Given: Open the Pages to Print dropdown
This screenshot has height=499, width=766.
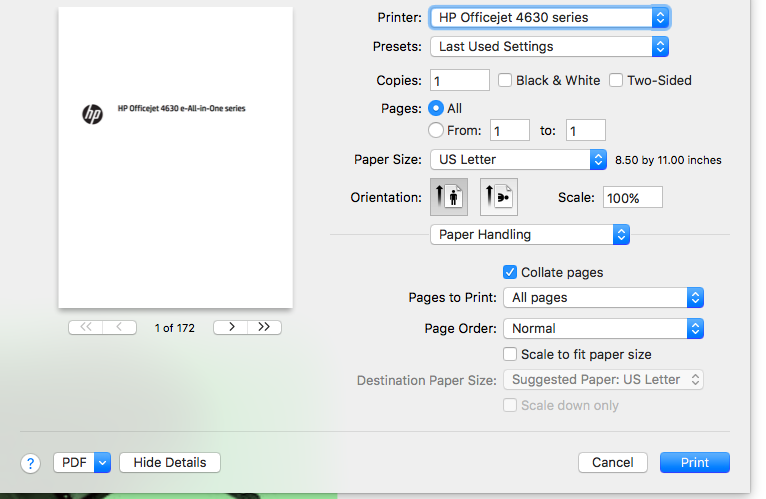Looking at the screenshot, I should coord(603,298).
